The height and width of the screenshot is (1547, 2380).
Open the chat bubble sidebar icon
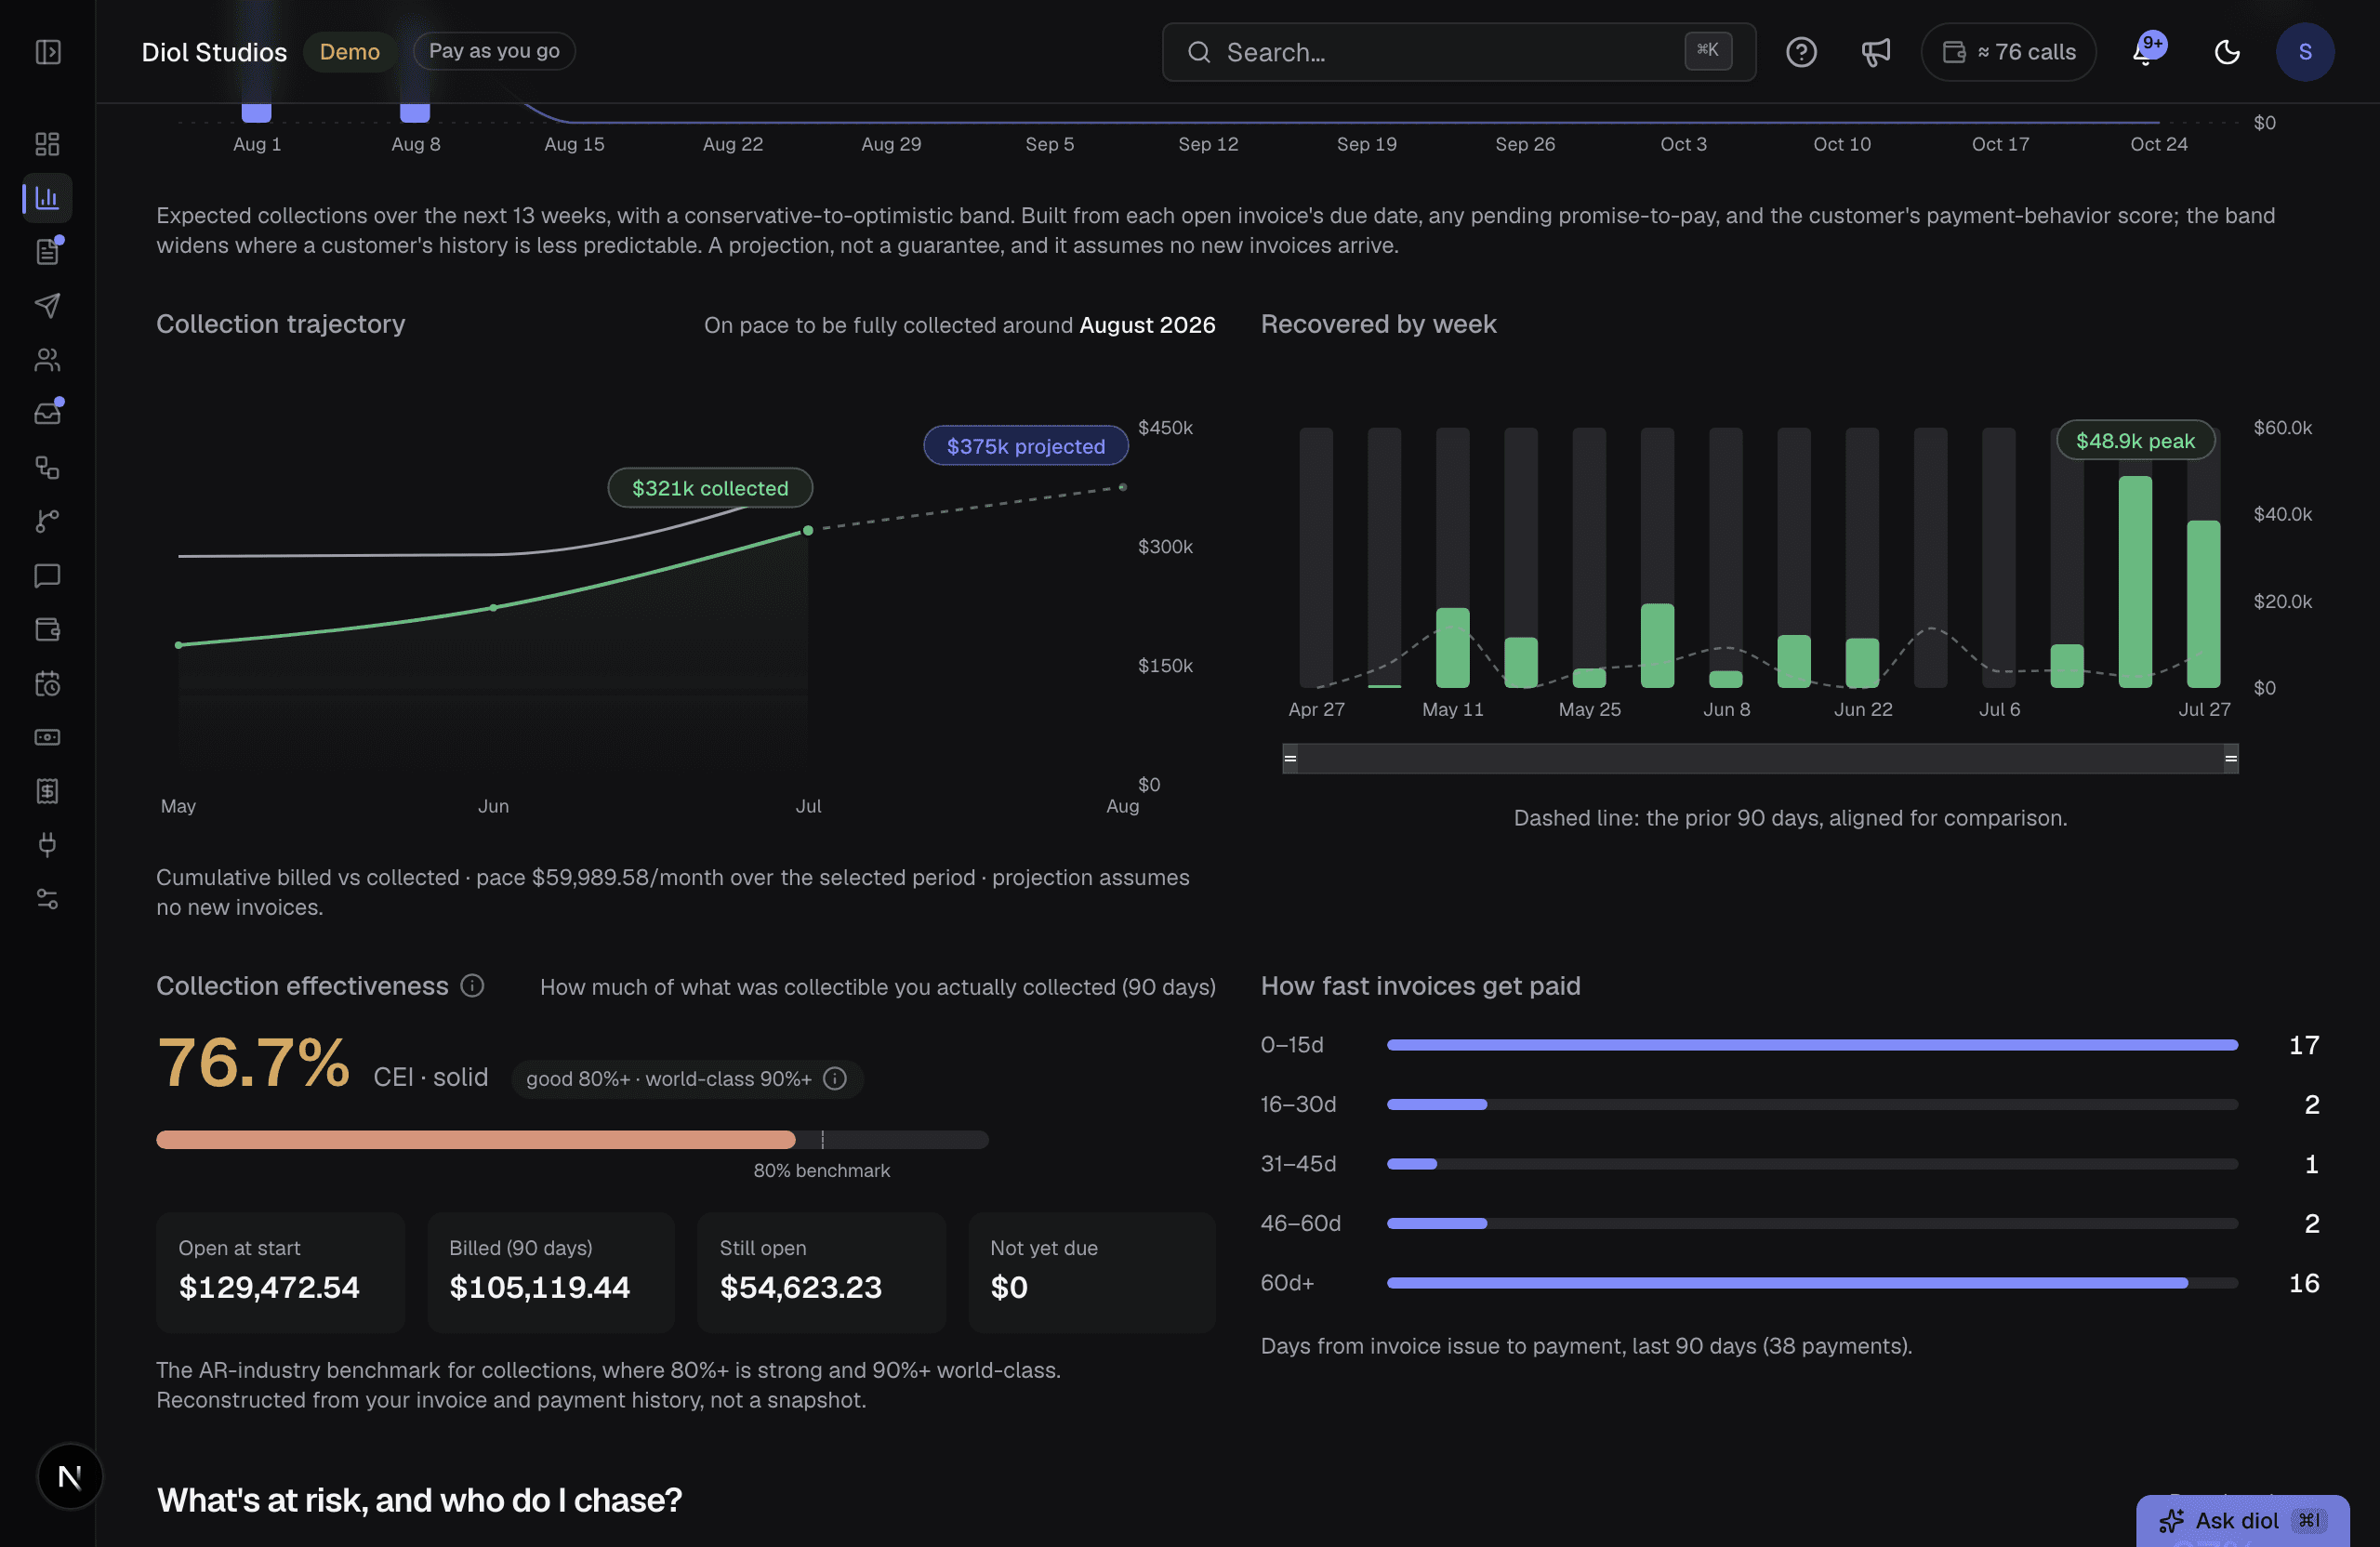(x=47, y=575)
